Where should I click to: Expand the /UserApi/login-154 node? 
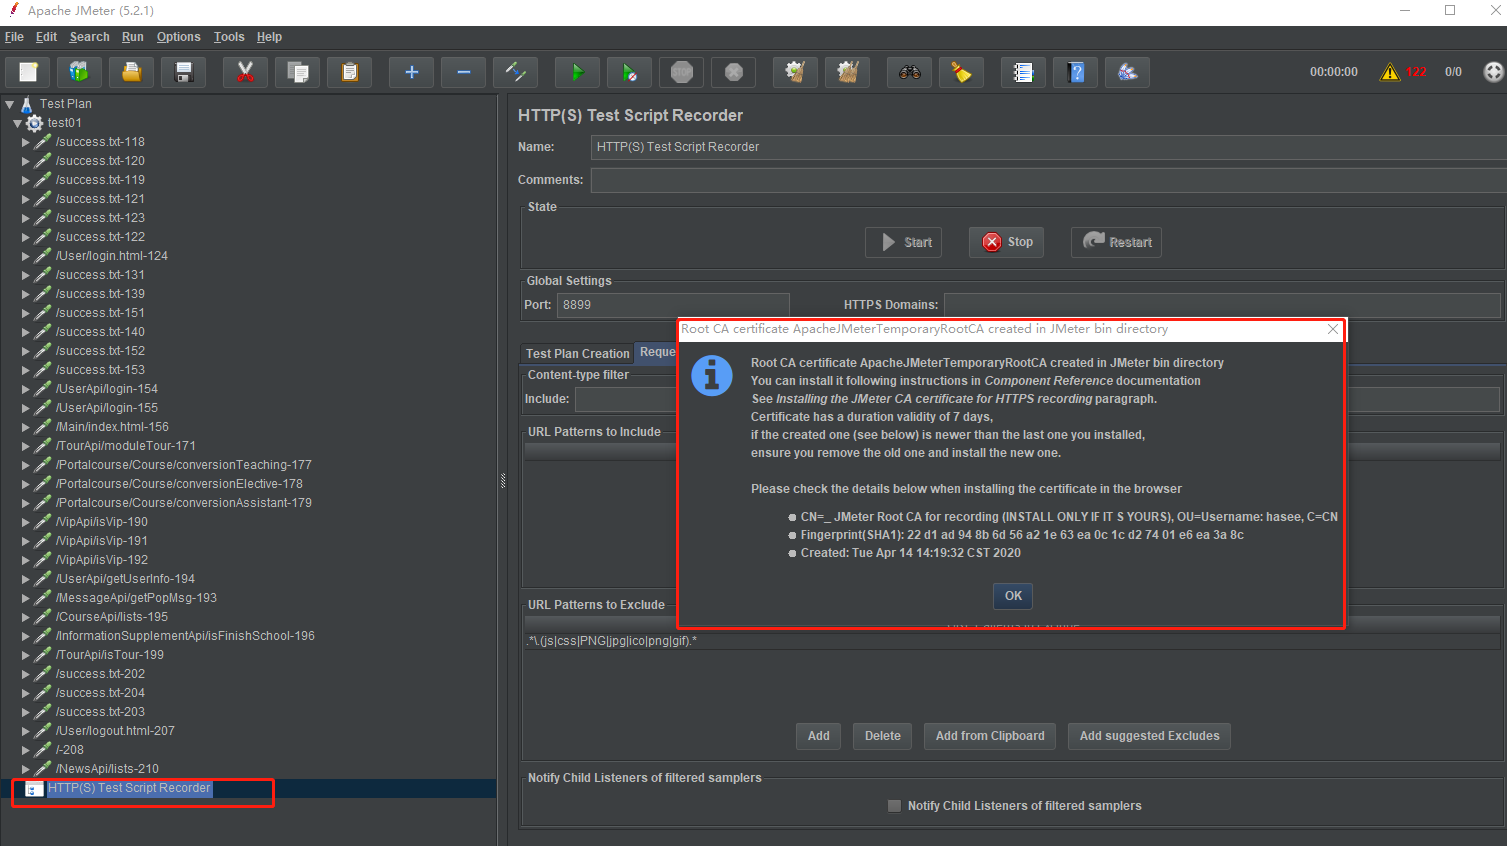tap(26, 389)
